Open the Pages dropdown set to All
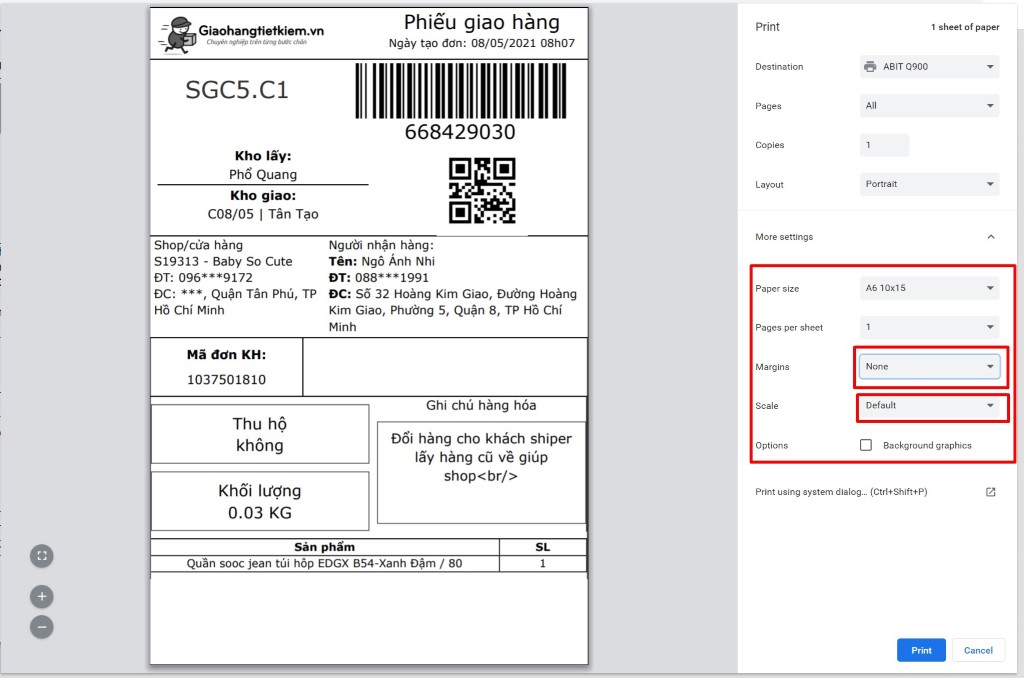1024x678 pixels. click(929, 106)
